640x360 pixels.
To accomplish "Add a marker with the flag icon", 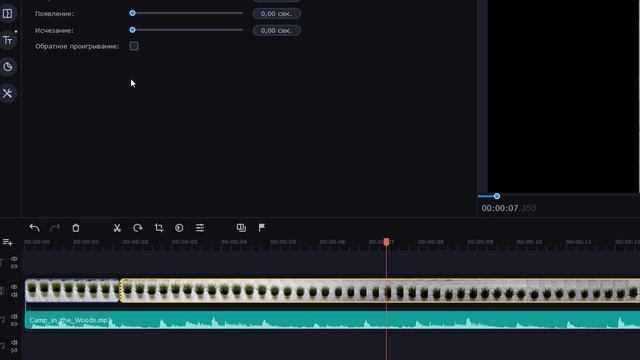I will 262,228.
